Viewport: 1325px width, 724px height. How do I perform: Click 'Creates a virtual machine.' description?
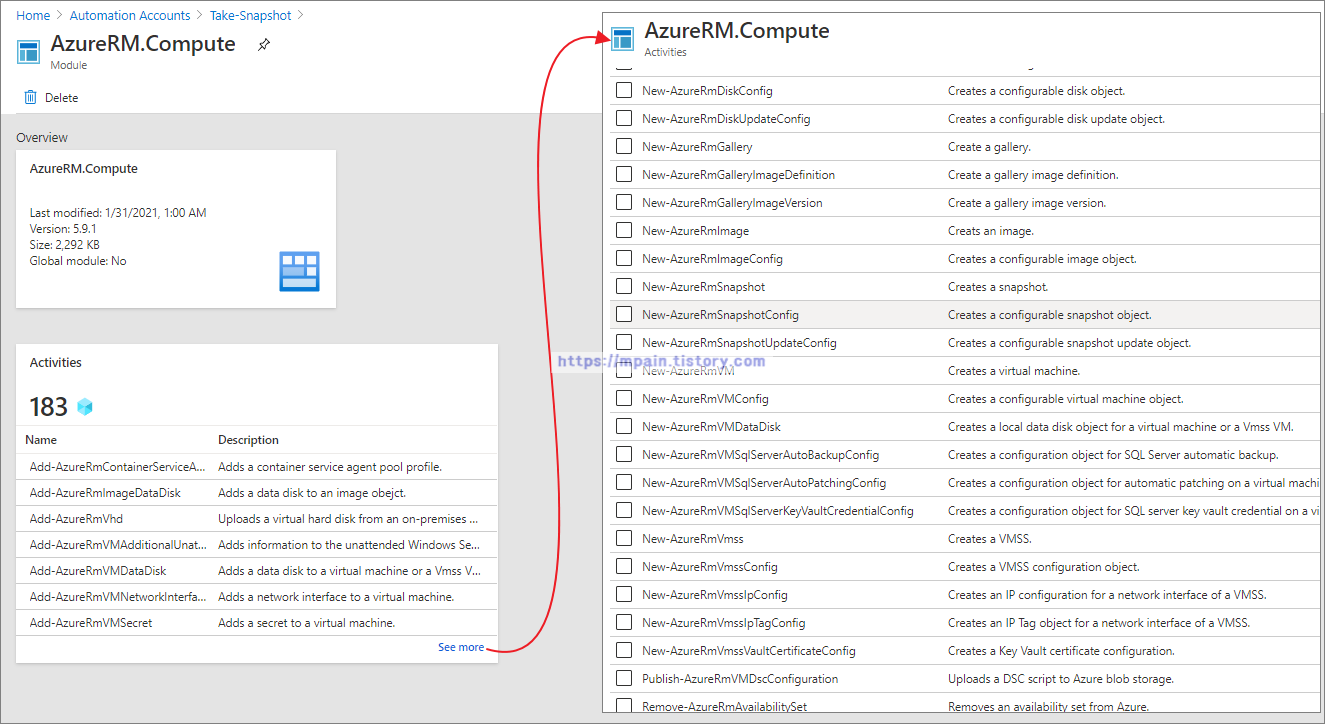[x=1014, y=371]
